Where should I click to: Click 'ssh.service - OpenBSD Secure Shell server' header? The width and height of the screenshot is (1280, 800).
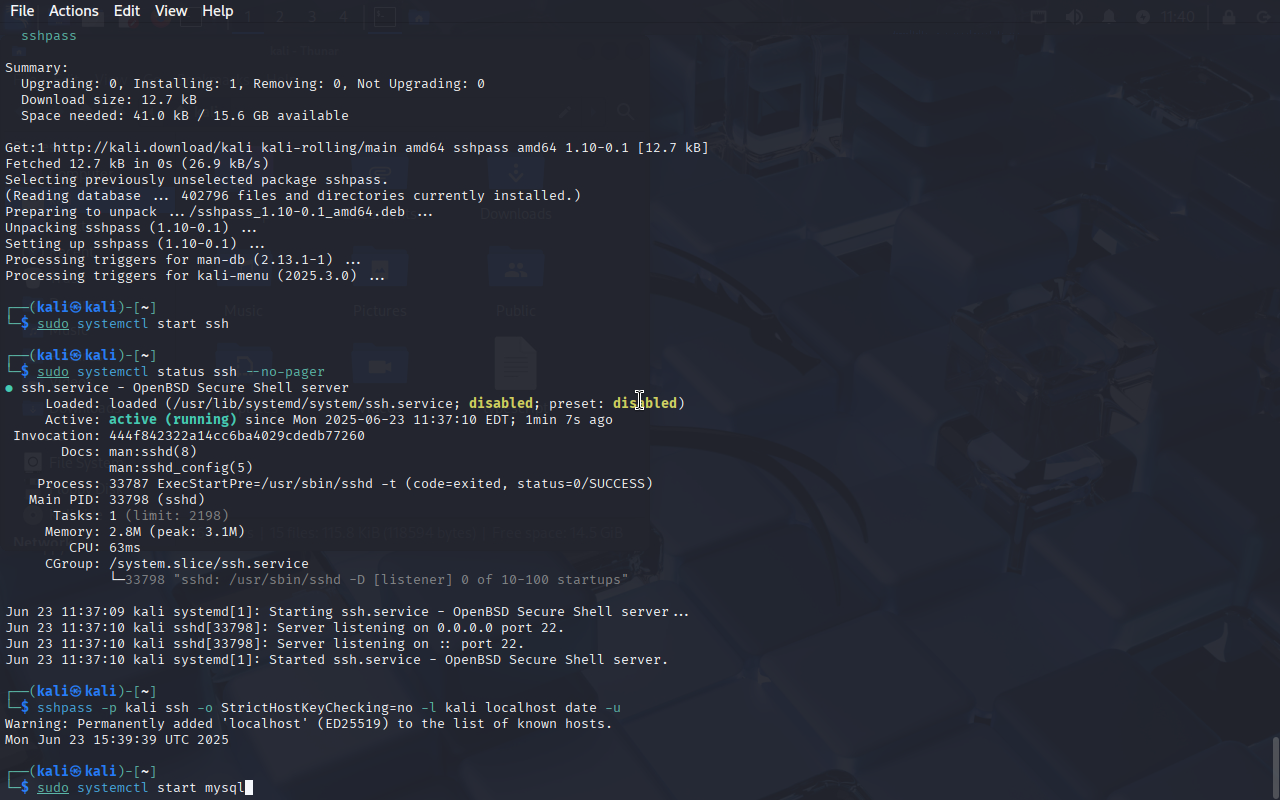click(185, 388)
